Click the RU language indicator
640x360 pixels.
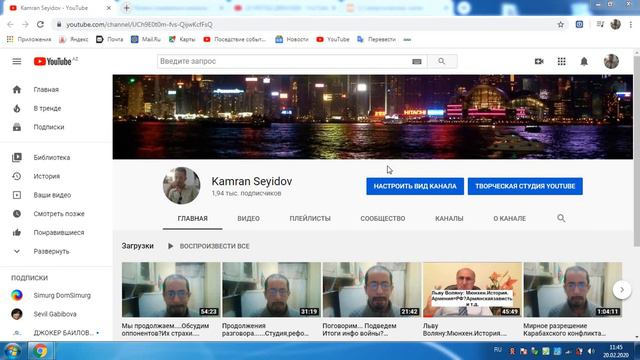pos(498,350)
